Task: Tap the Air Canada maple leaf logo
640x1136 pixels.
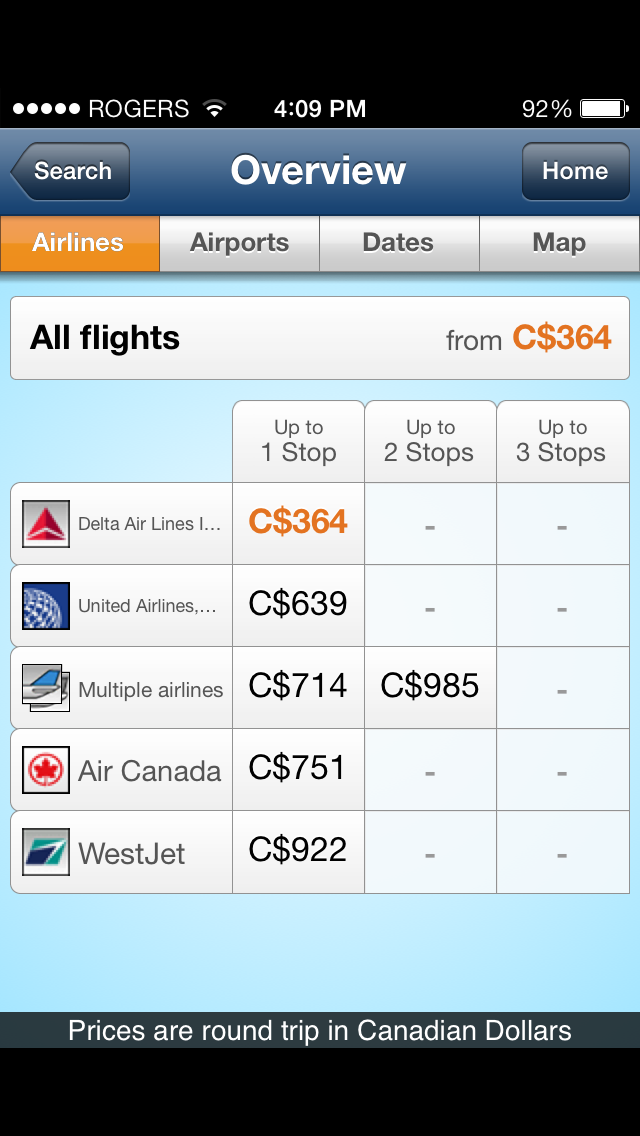Action: click(x=46, y=769)
